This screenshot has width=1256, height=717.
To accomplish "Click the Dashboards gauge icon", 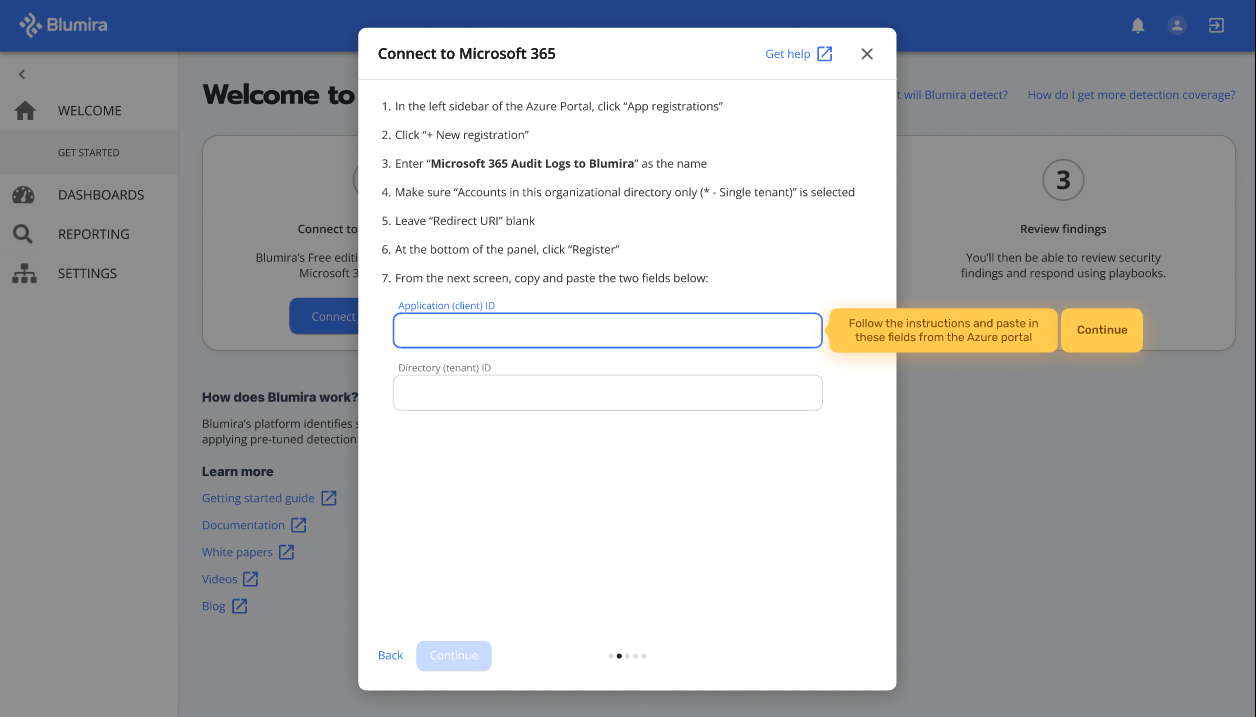I will (x=24, y=195).
